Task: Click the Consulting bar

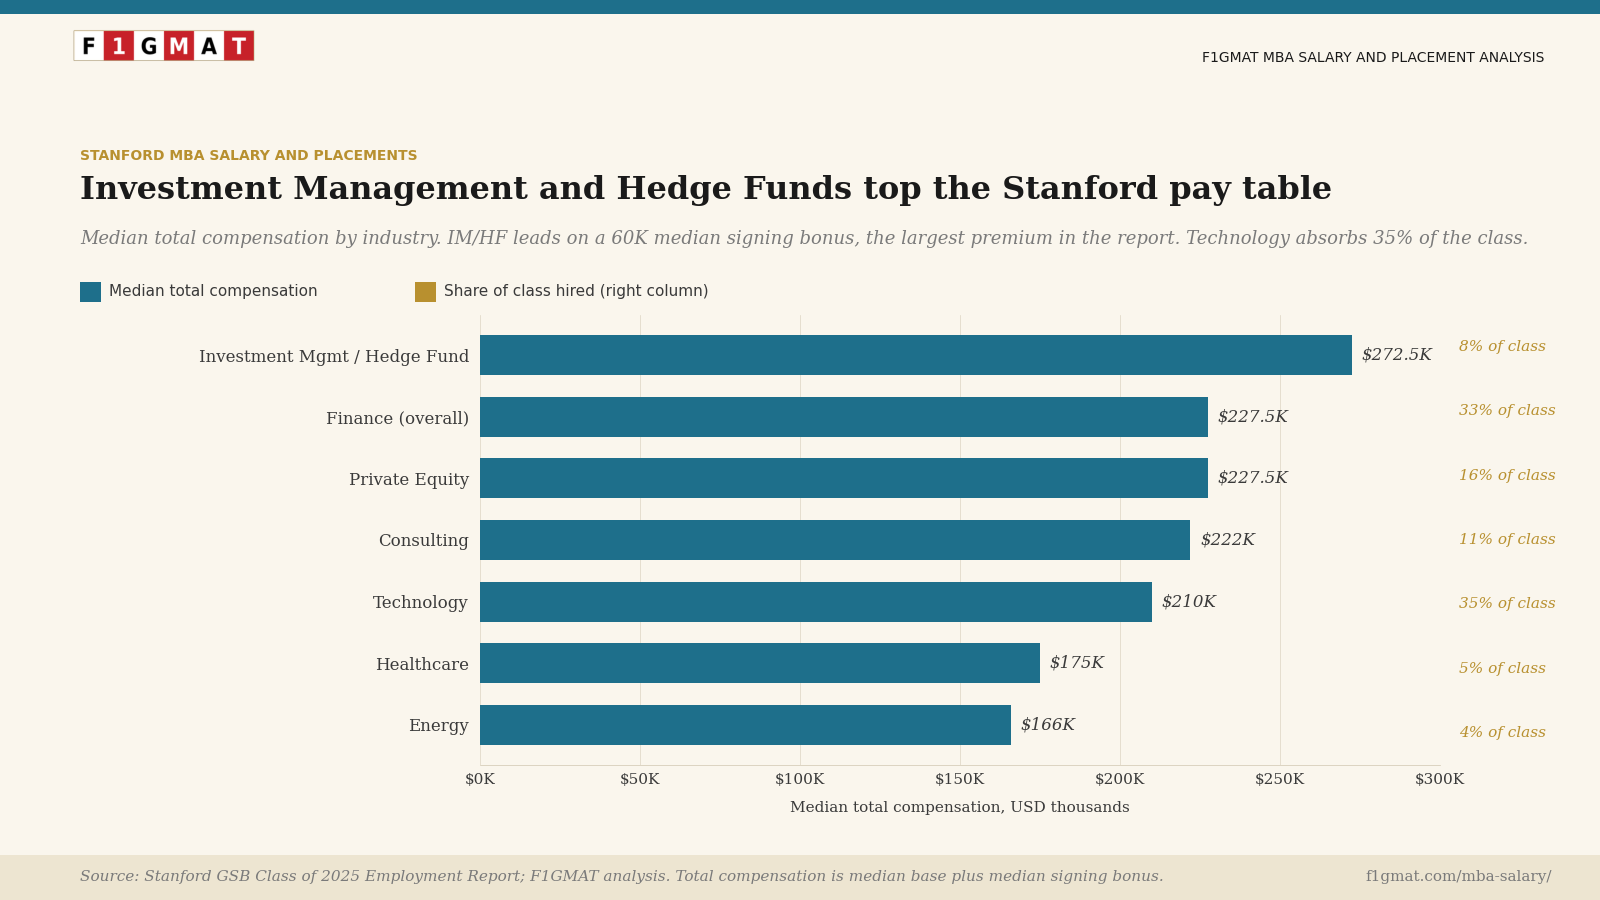Action: (835, 540)
